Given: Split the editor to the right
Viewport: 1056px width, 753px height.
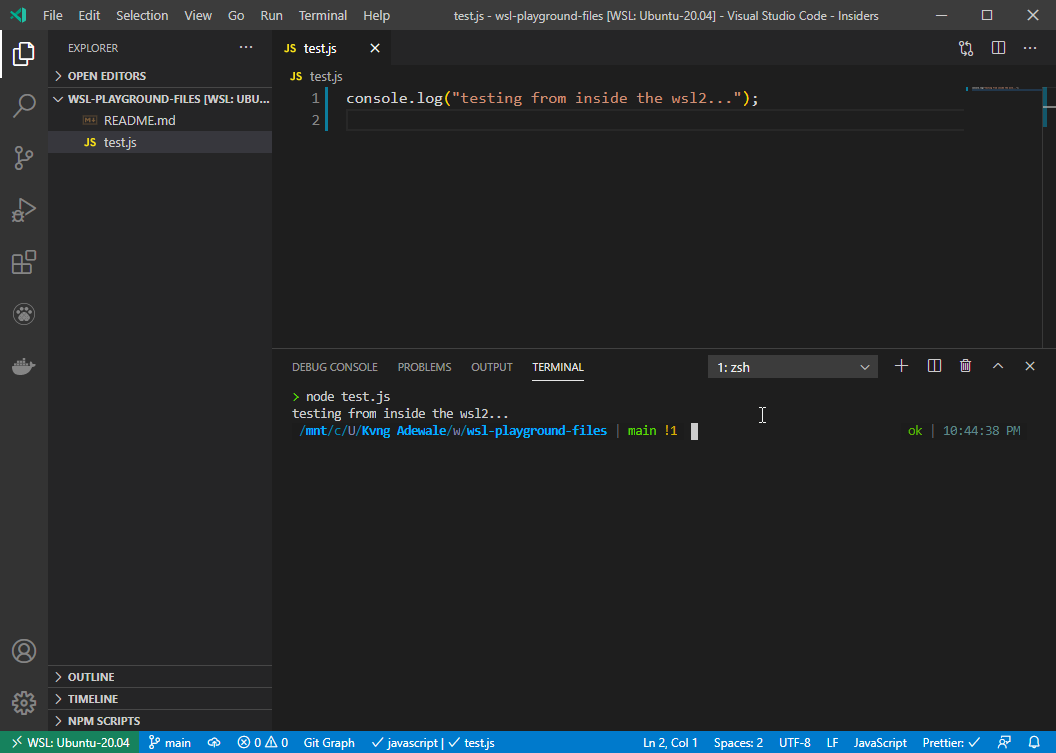Looking at the screenshot, I should pos(998,48).
